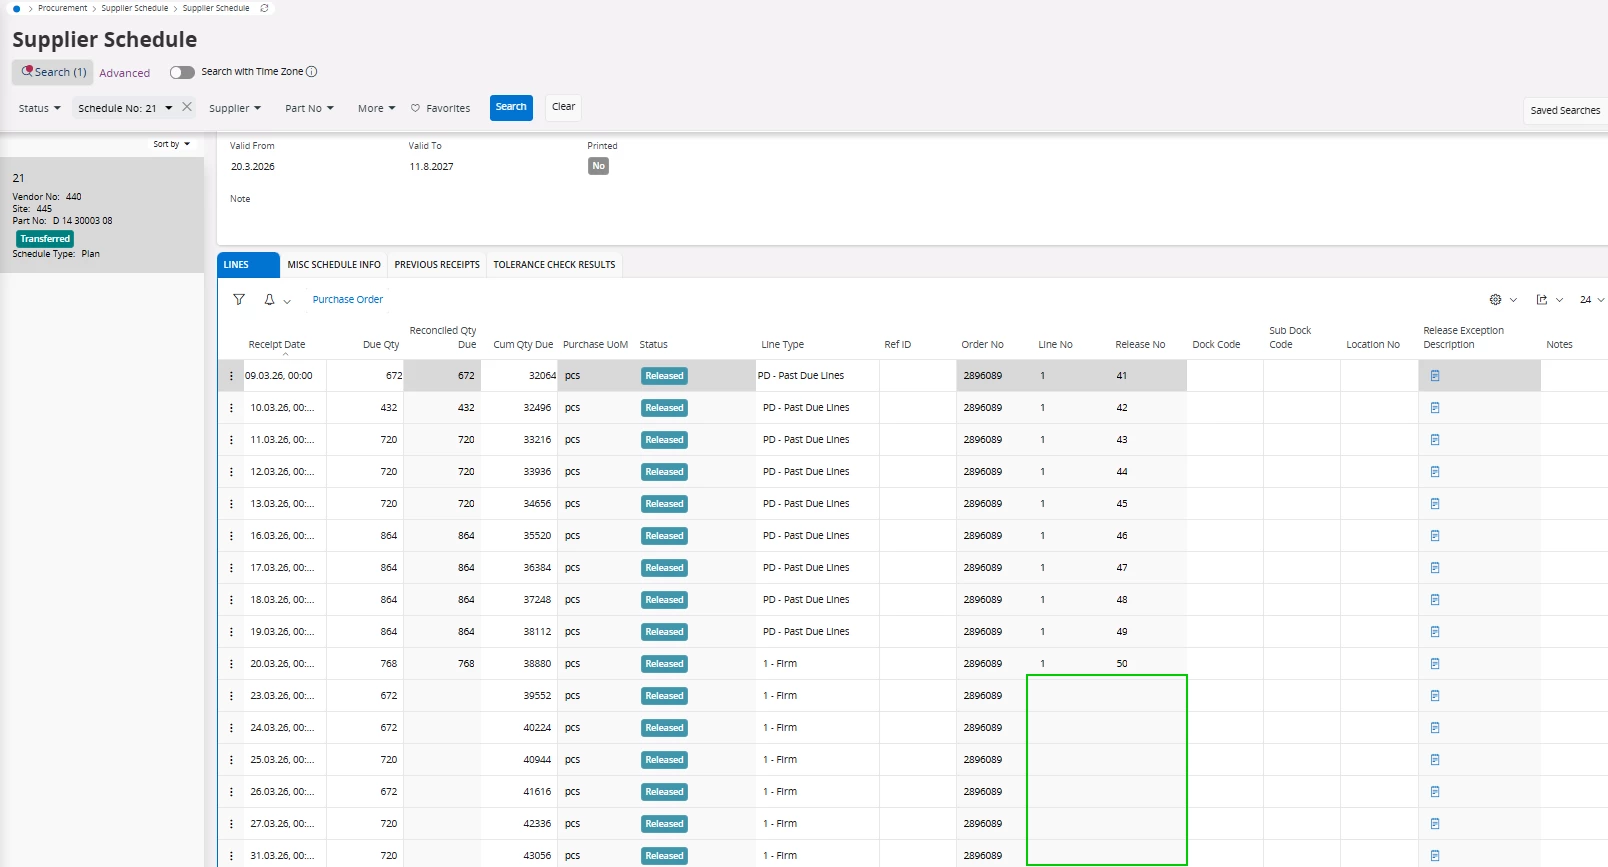Click the bell notification icon above table
1608x867 pixels.
point(269,299)
